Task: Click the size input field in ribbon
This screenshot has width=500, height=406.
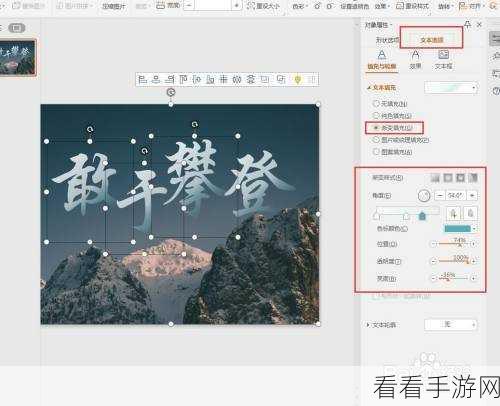Action: coord(213,5)
